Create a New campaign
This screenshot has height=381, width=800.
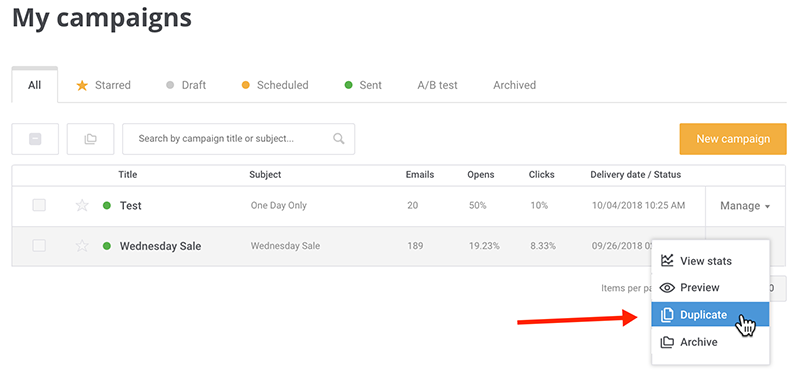733,139
